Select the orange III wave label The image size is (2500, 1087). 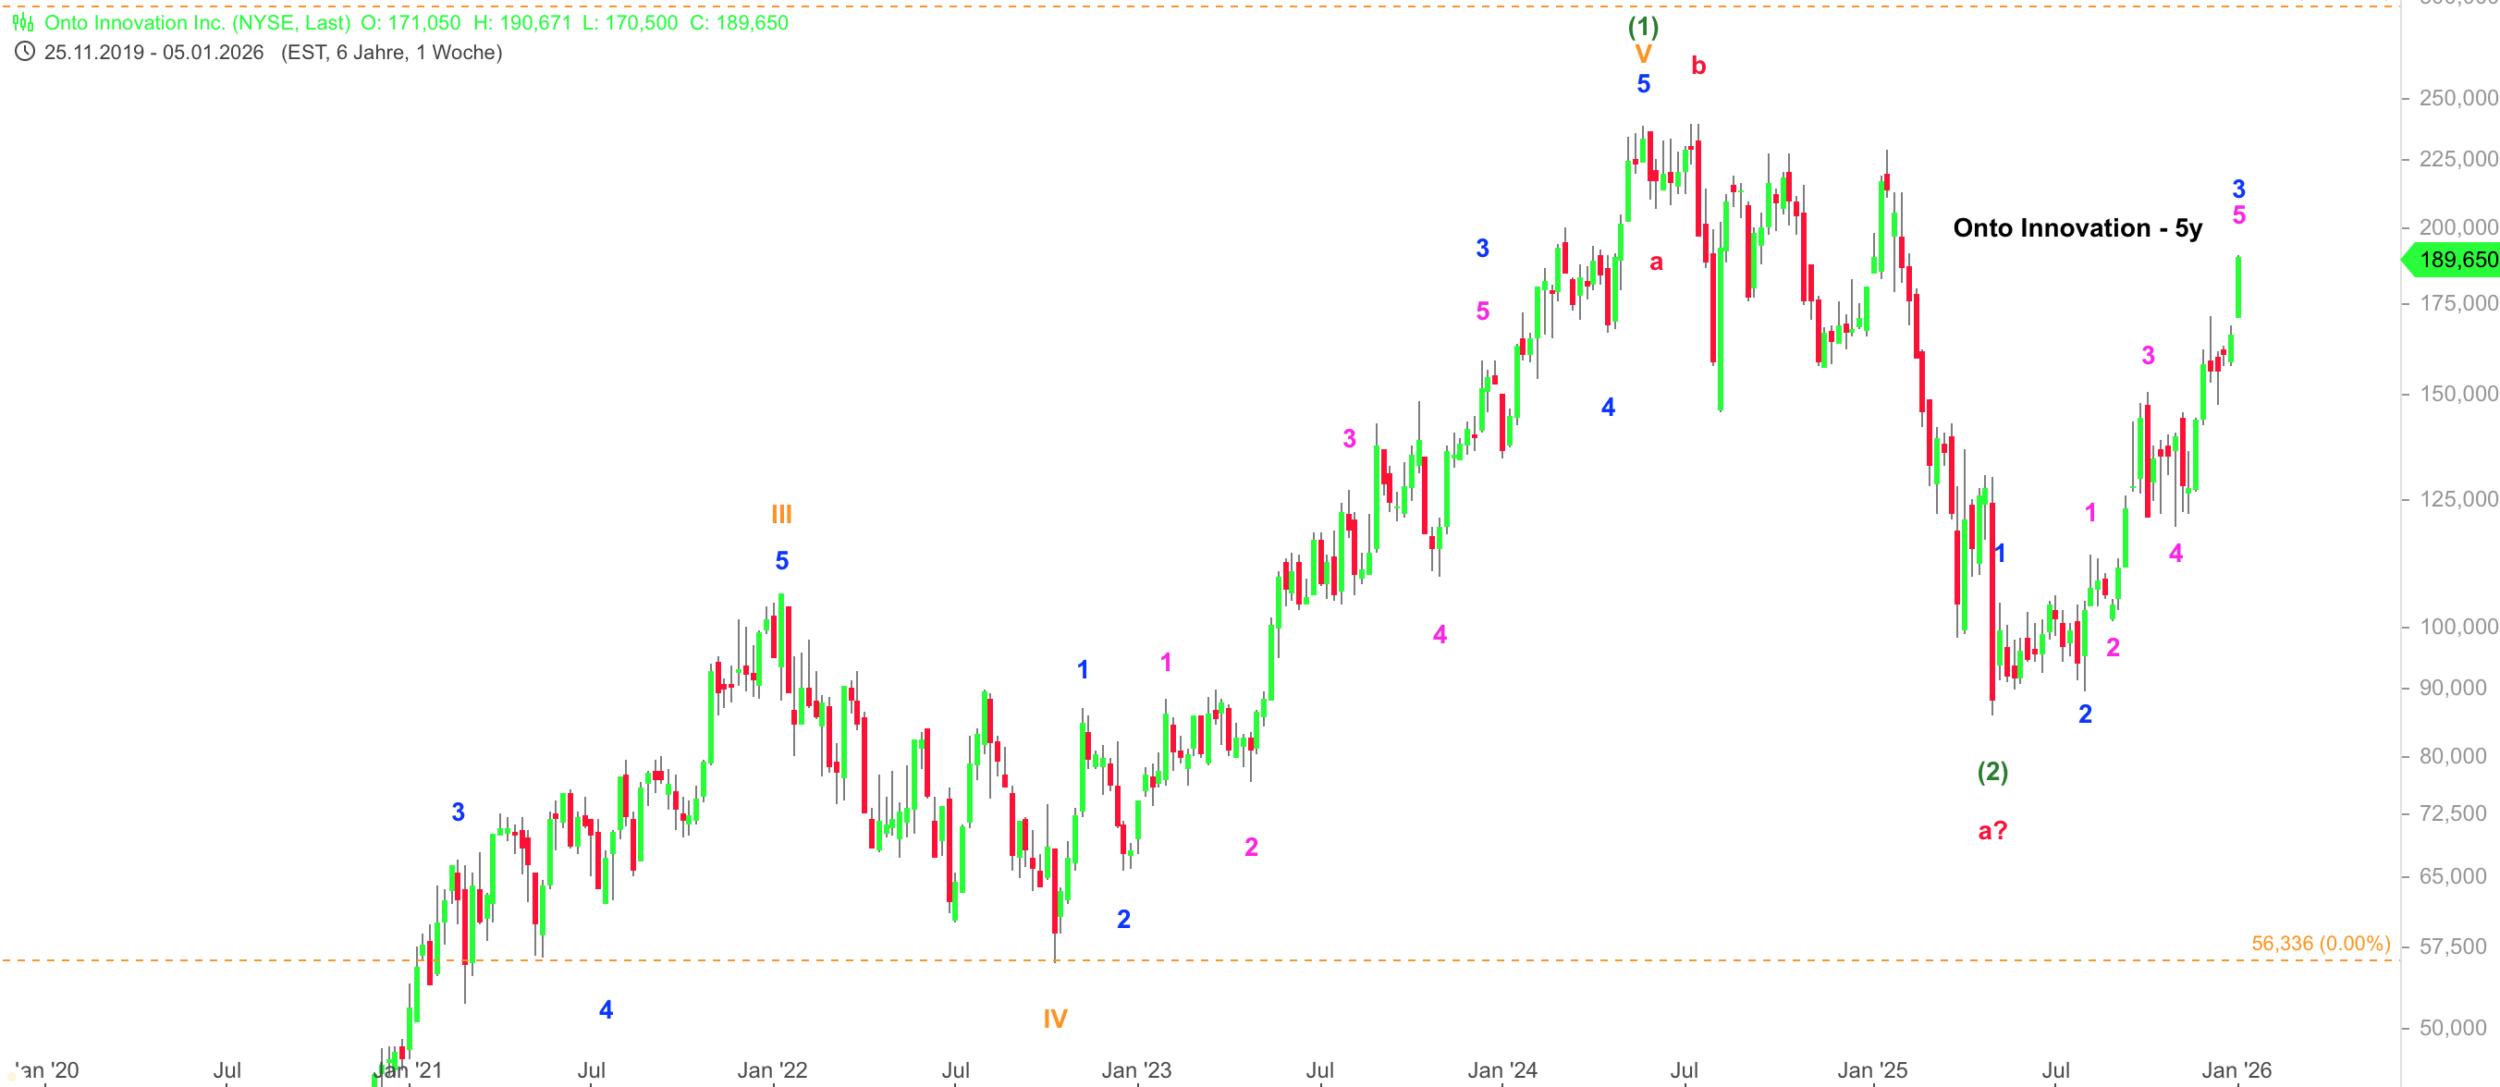coord(781,514)
